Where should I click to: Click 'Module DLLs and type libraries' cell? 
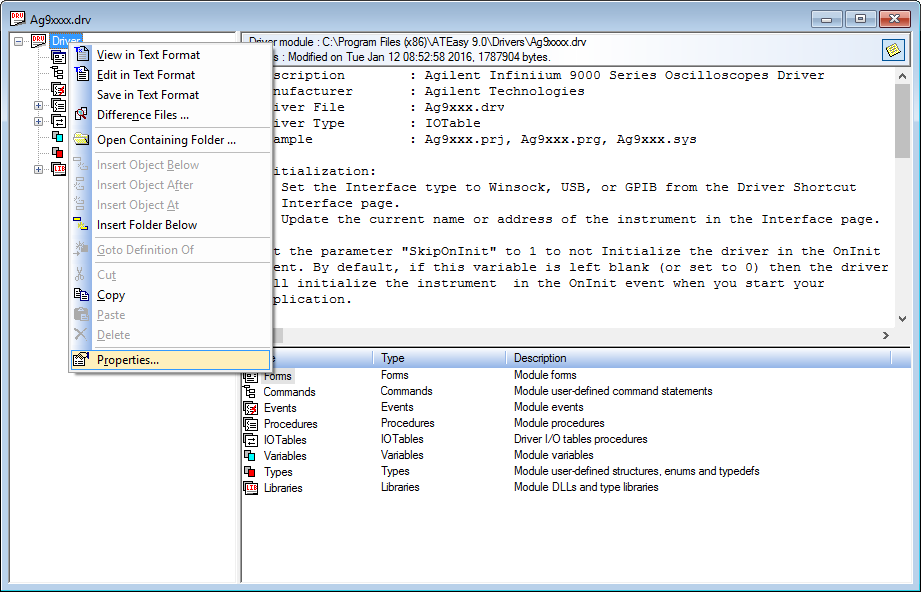586,487
